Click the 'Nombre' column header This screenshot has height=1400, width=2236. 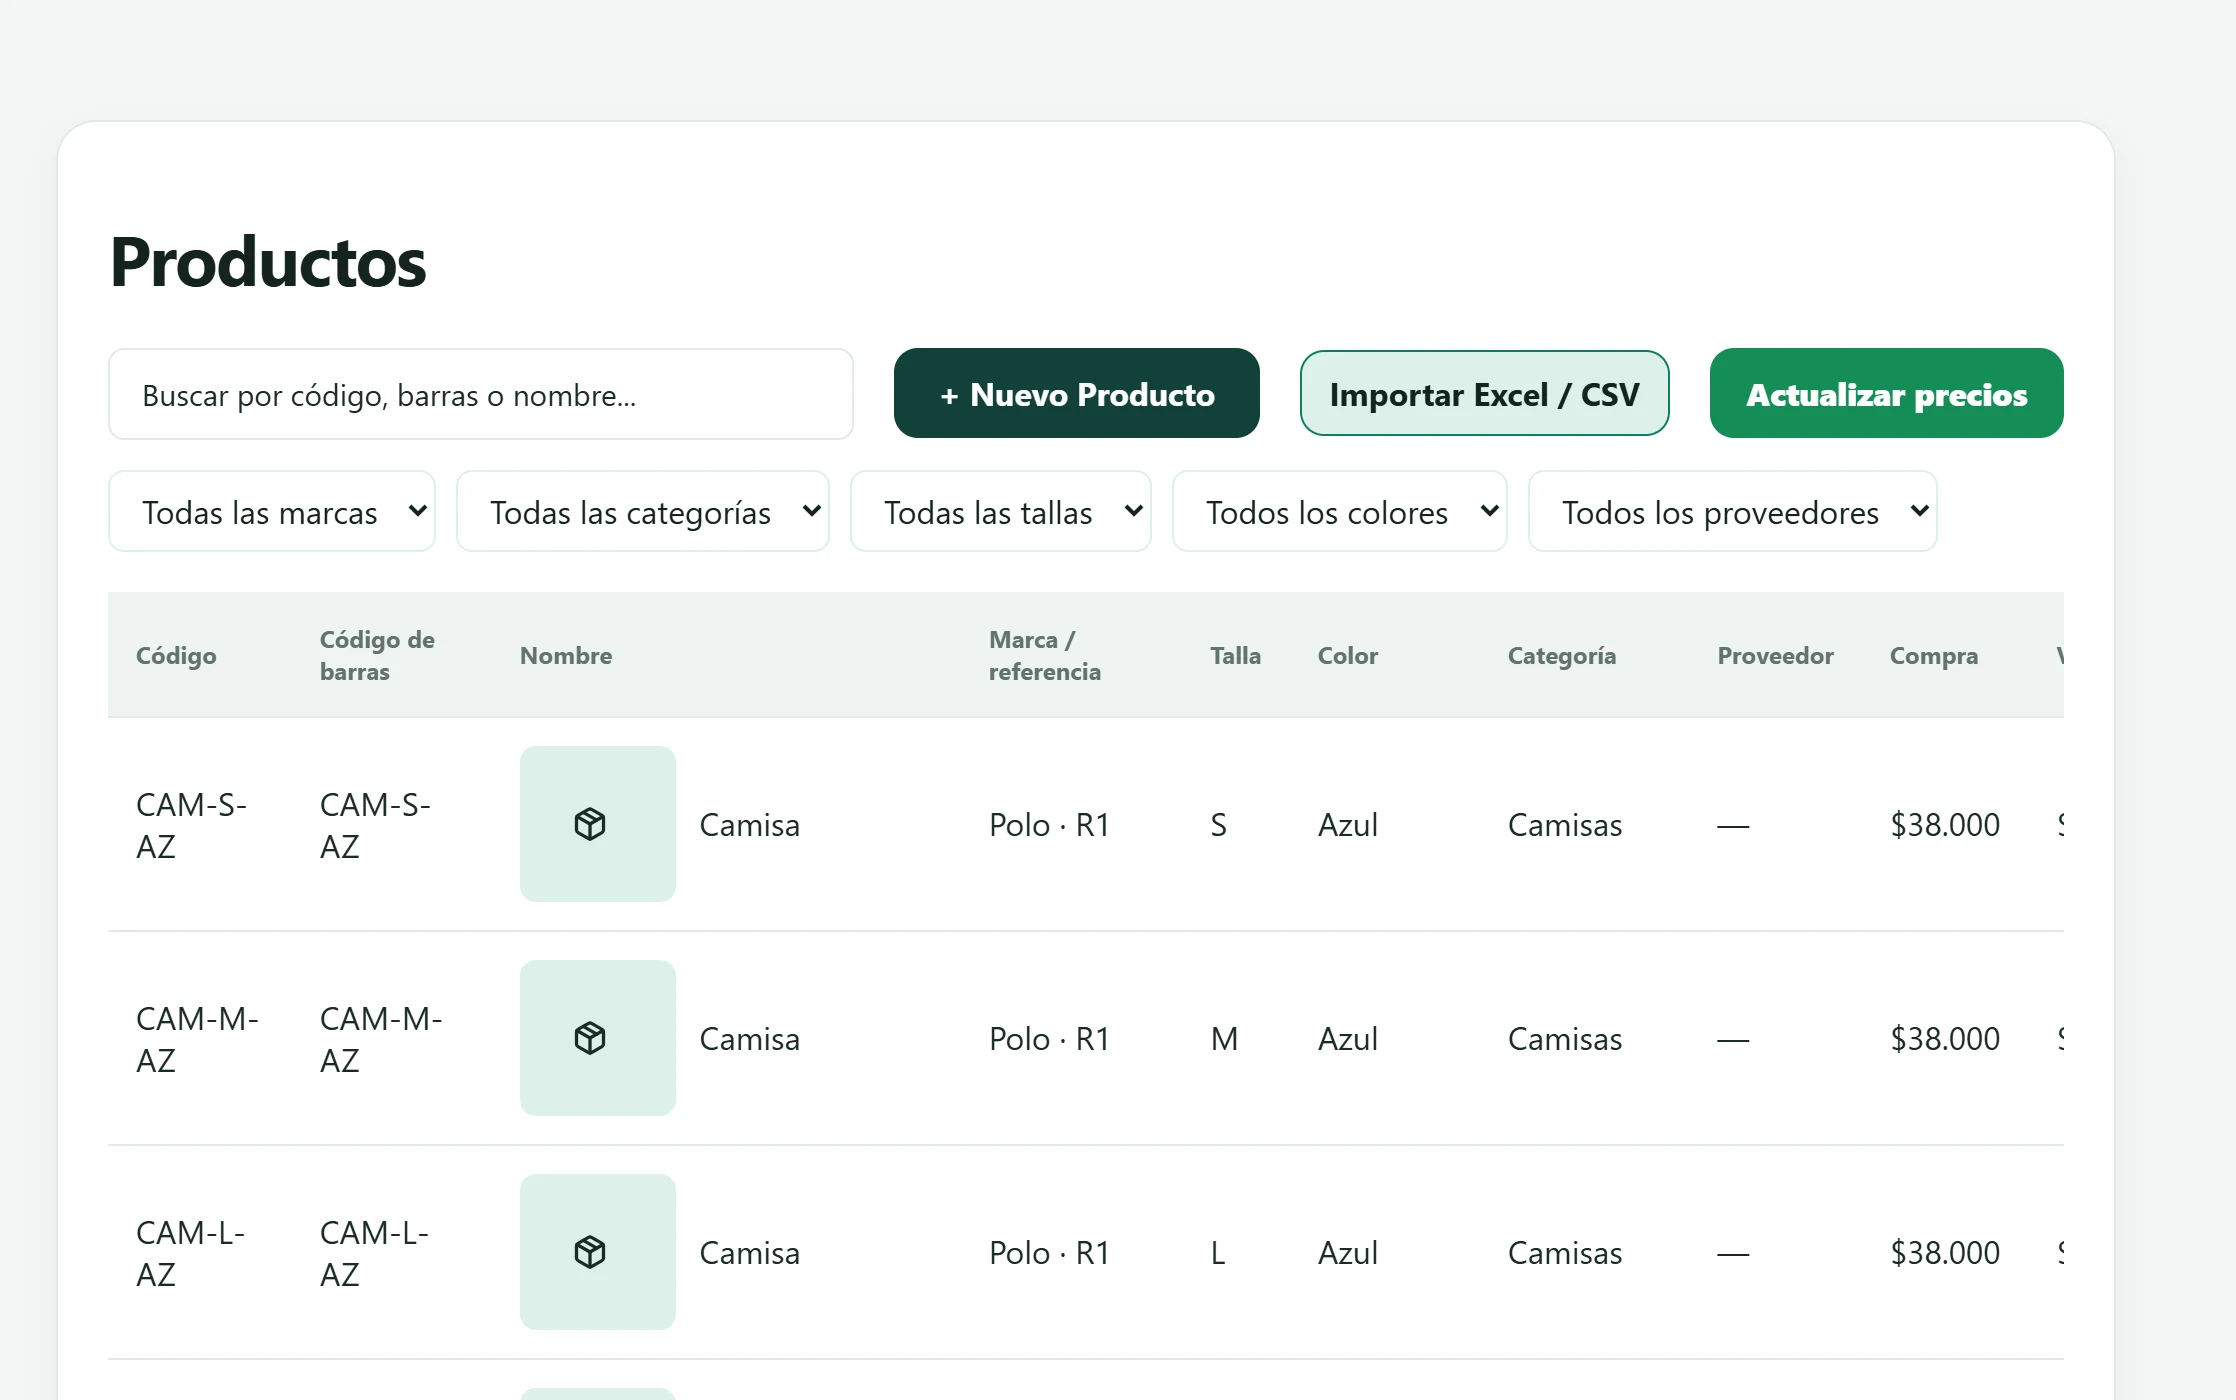coord(566,656)
